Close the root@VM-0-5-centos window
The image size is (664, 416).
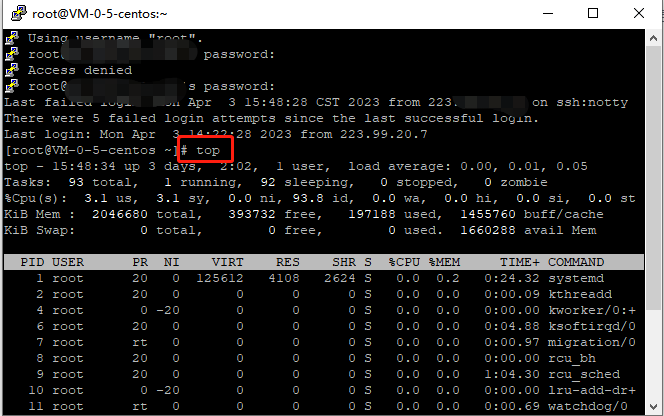tap(639, 14)
